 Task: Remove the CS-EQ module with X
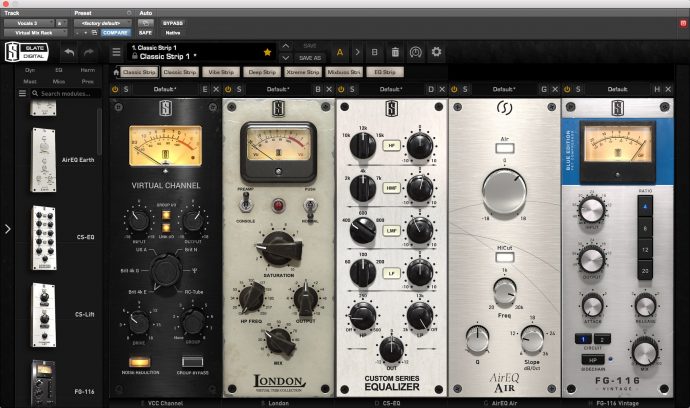442,89
